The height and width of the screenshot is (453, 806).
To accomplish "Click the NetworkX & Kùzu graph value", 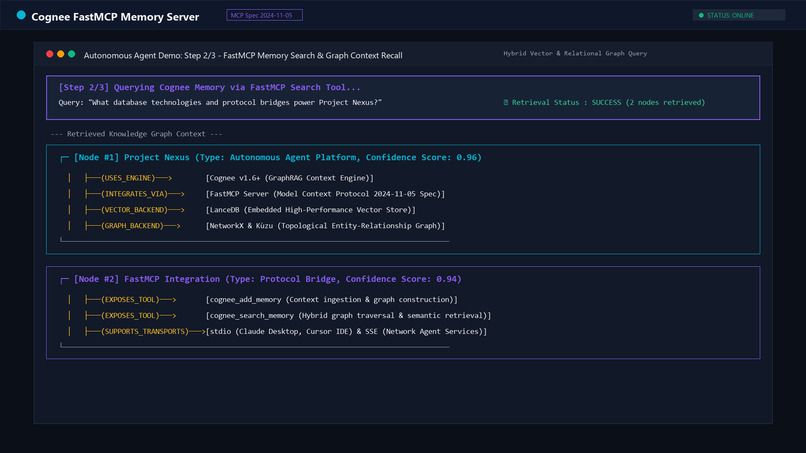I will 325,226.
